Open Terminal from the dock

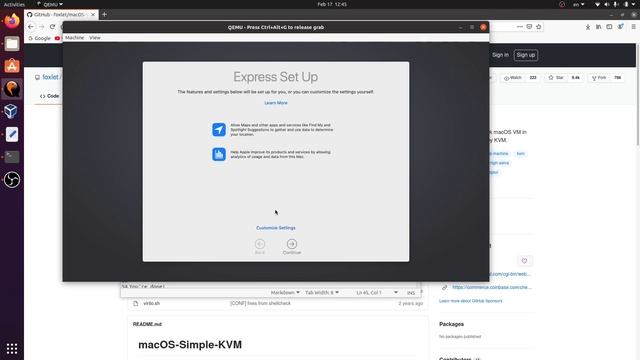coord(12,157)
